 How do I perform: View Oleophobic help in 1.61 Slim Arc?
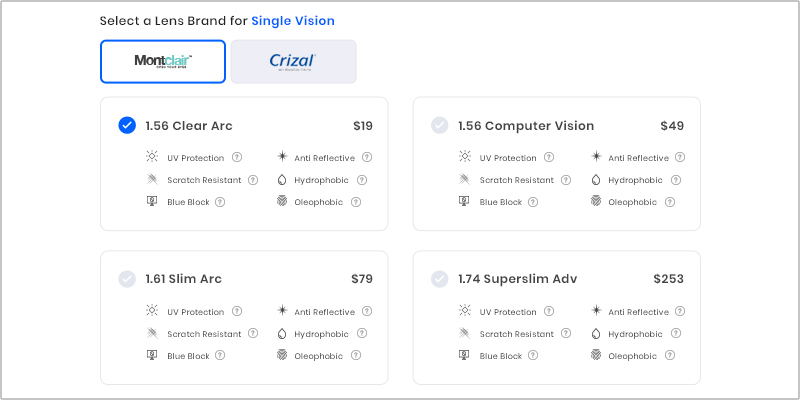356,355
